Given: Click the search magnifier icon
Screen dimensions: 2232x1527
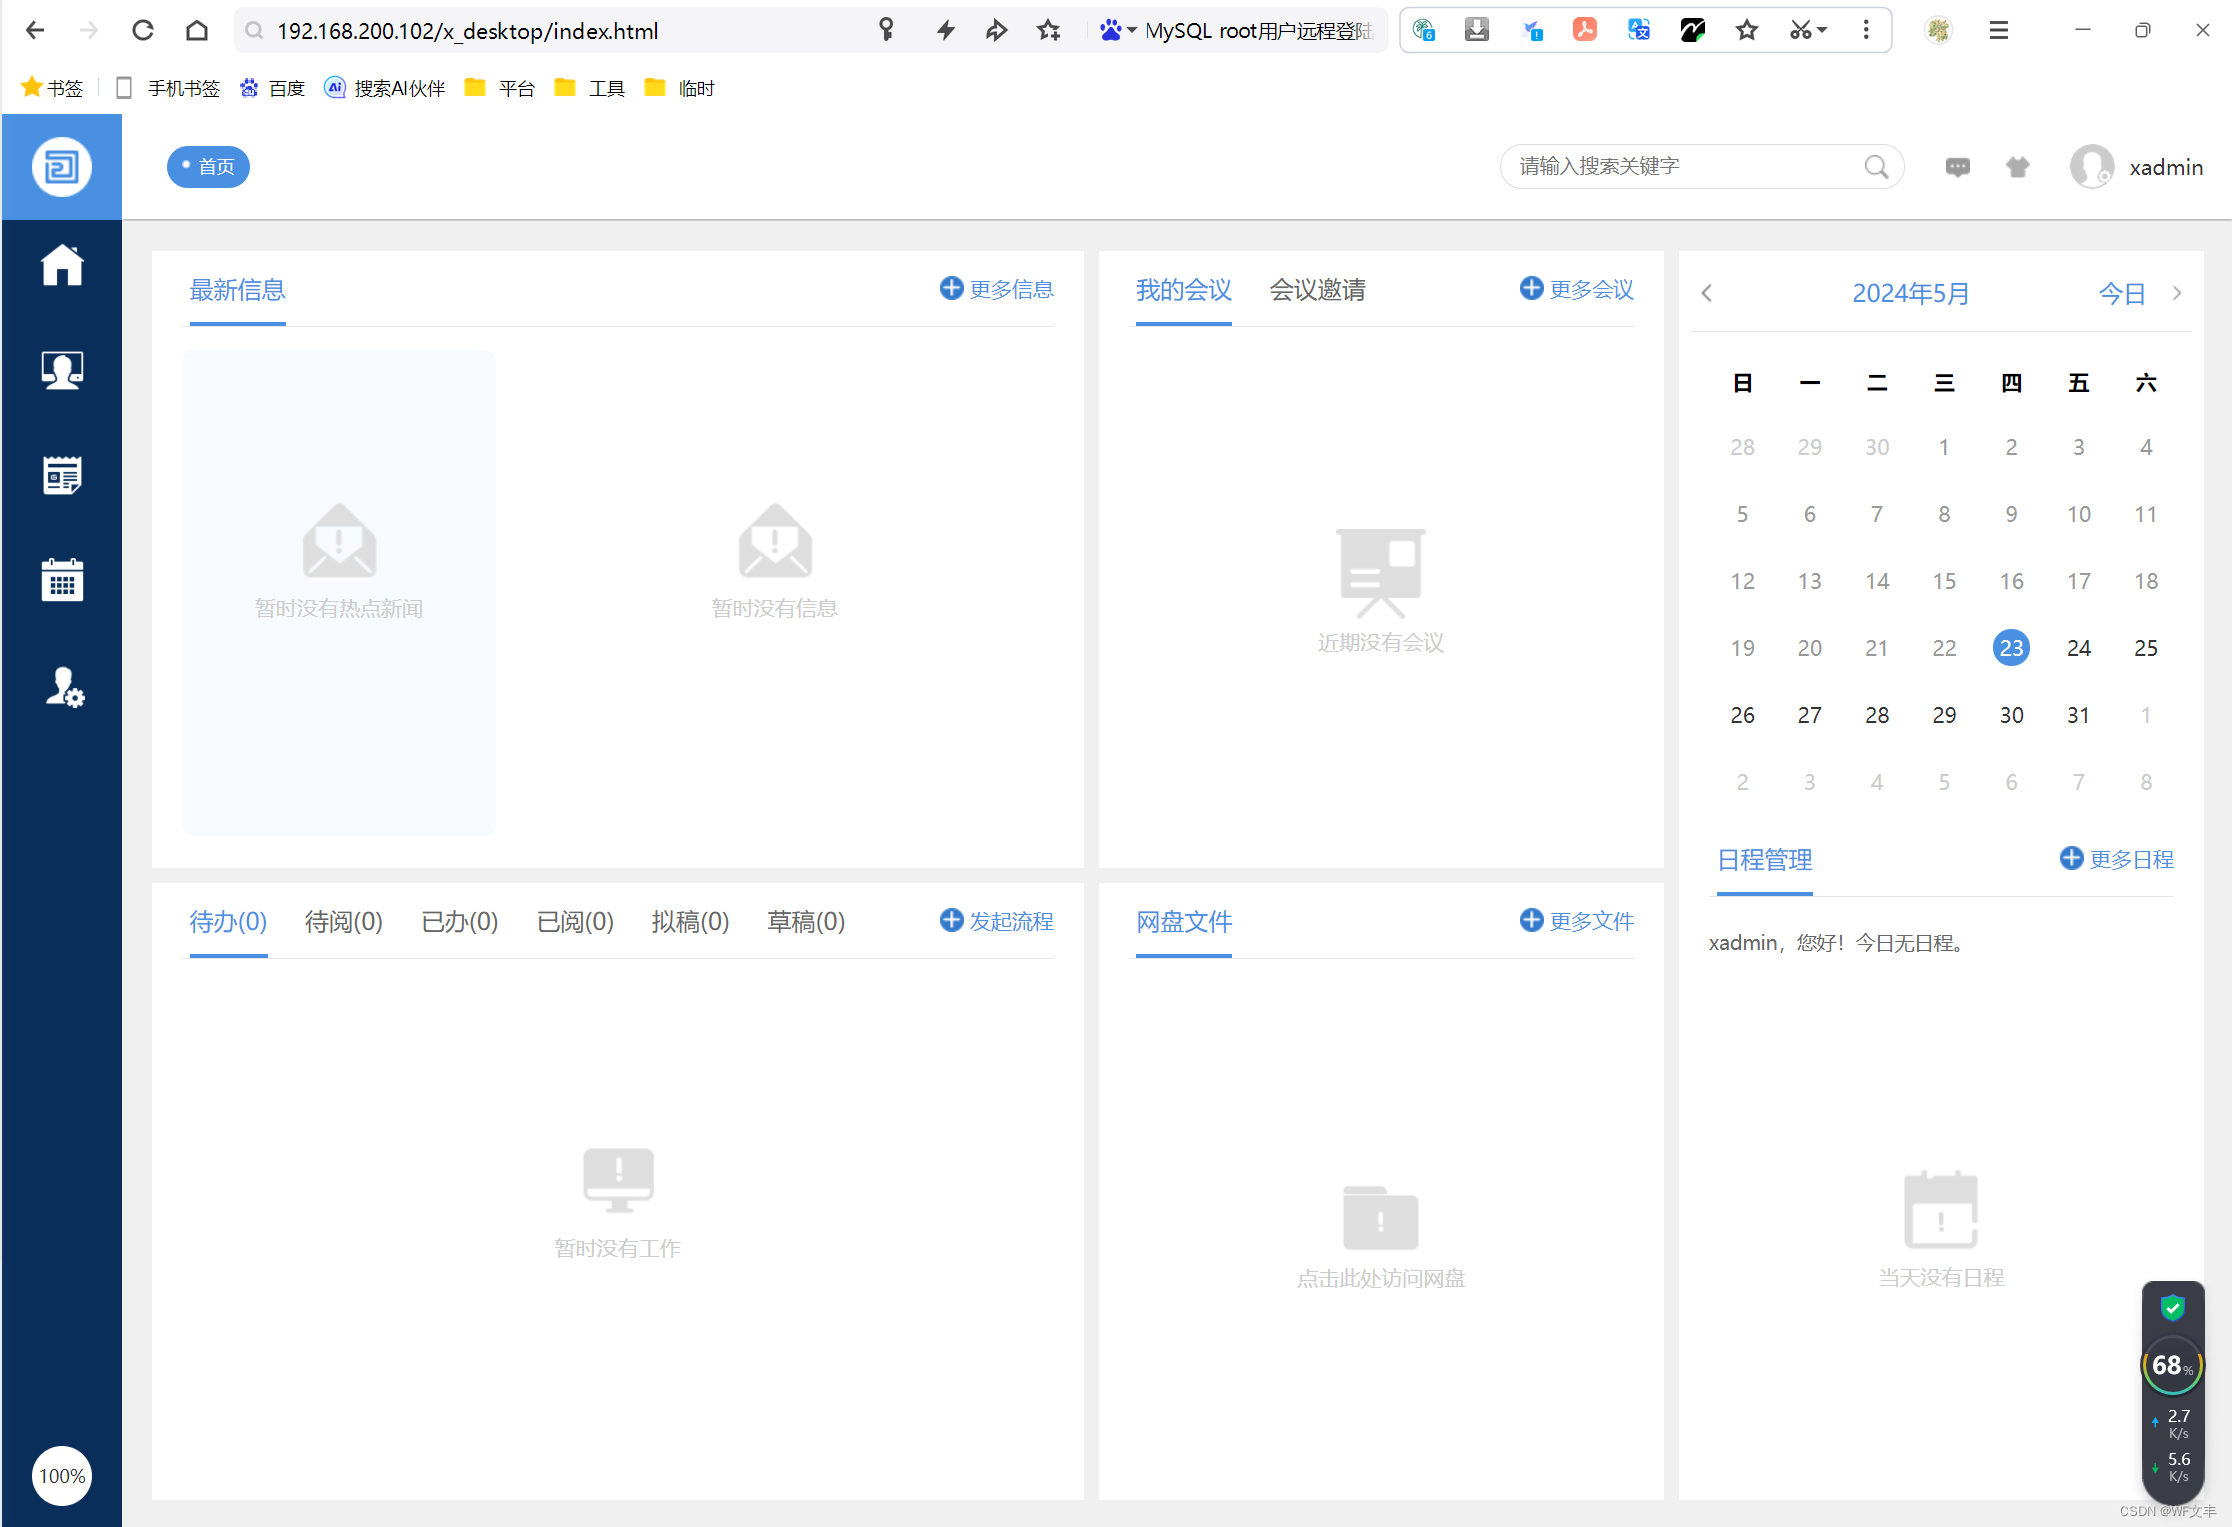Looking at the screenshot, I should point(1876,166).
